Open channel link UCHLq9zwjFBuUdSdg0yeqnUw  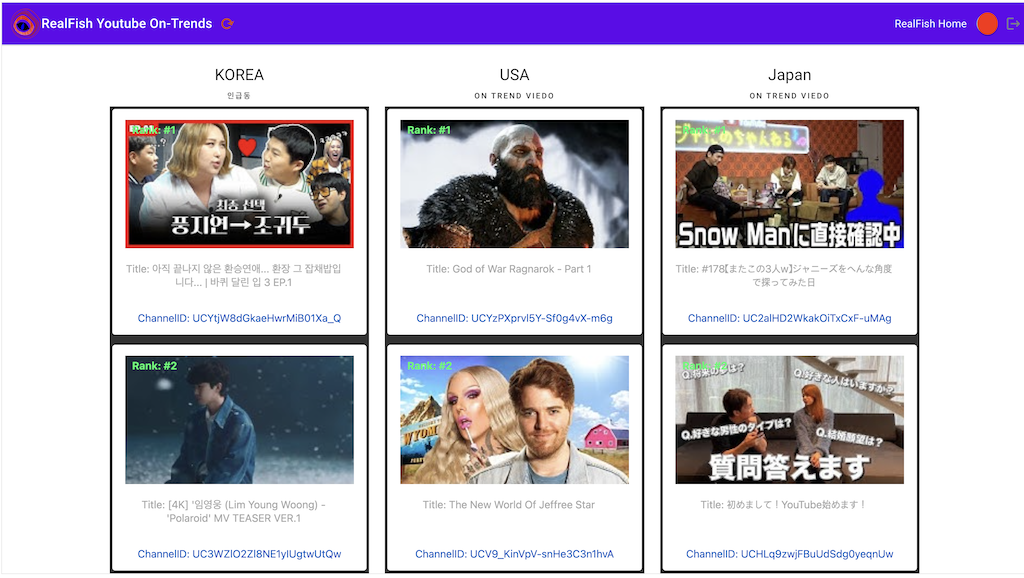coord(790,554)
